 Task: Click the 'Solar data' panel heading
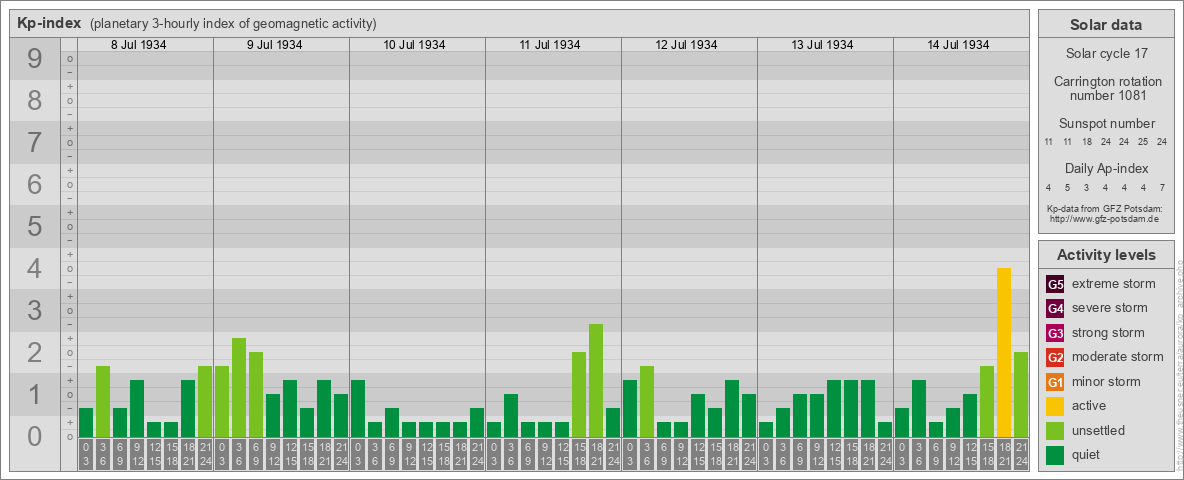pyautogui.click(x=1105, y=25)
